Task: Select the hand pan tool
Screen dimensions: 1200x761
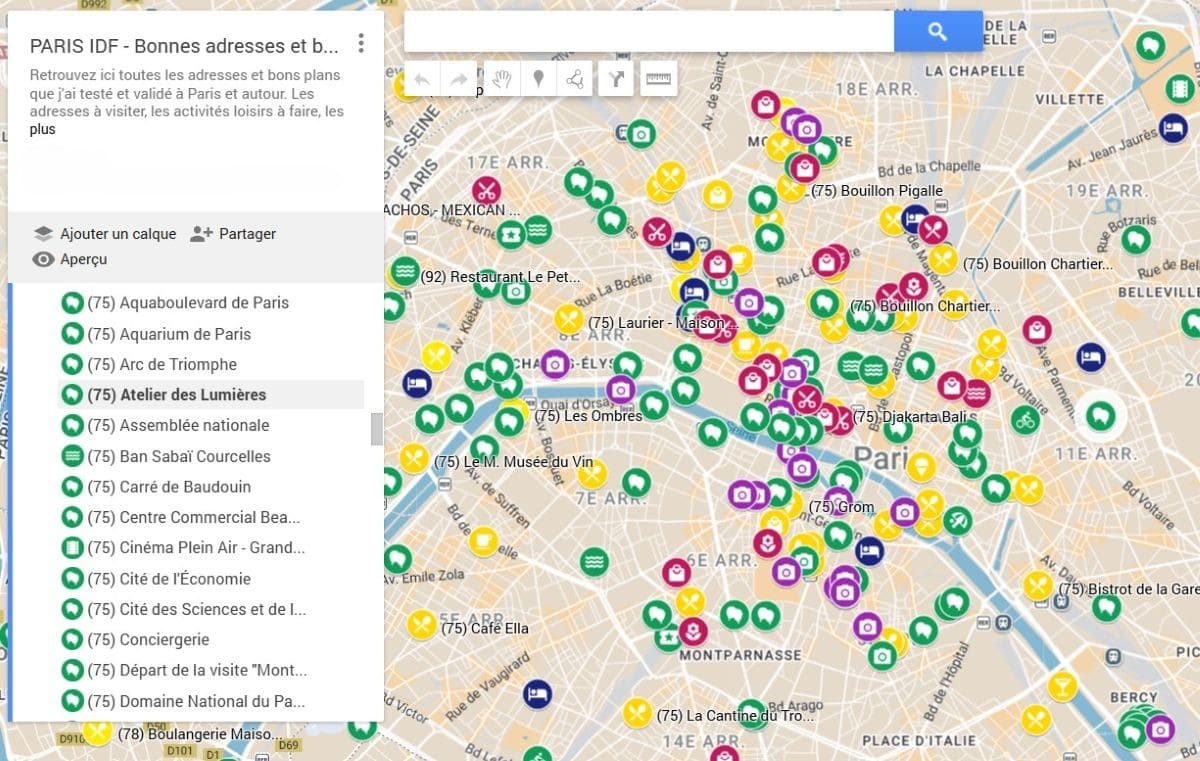Action: pos(502,80)
